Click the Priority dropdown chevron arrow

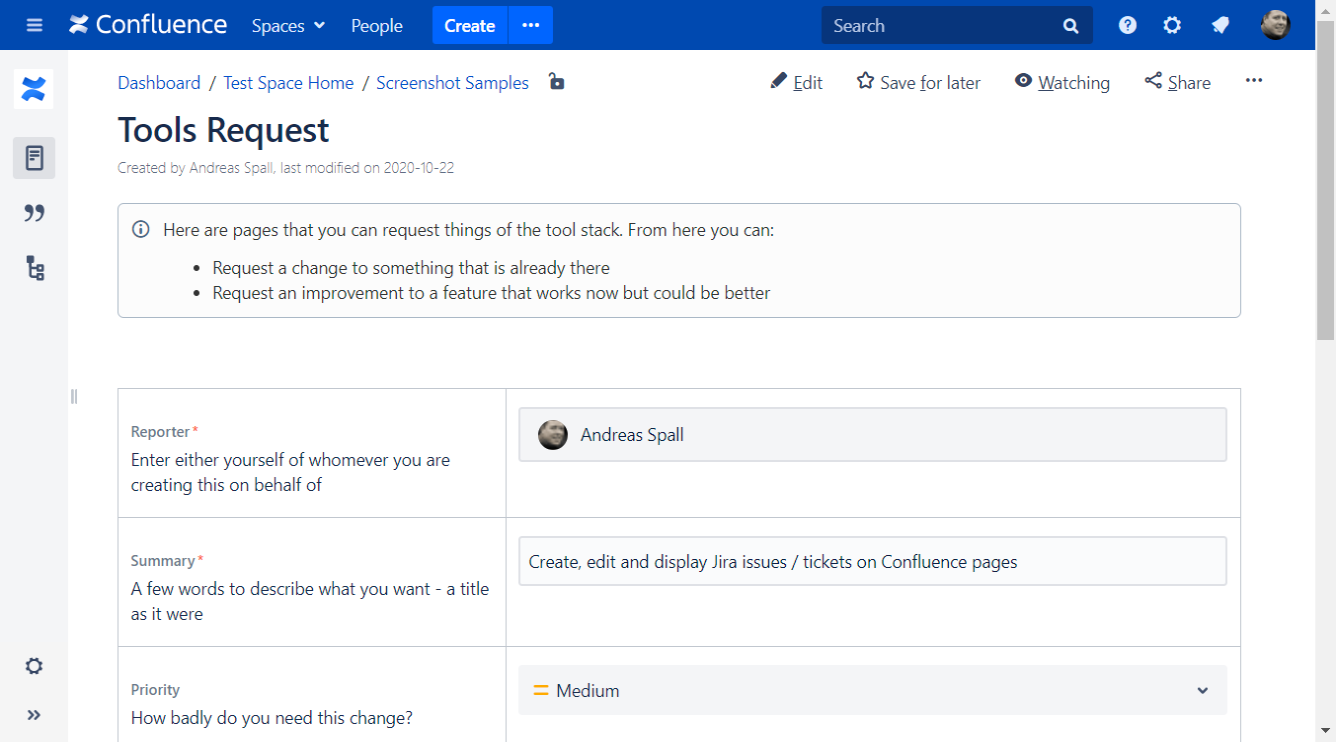coord(1203,691)
